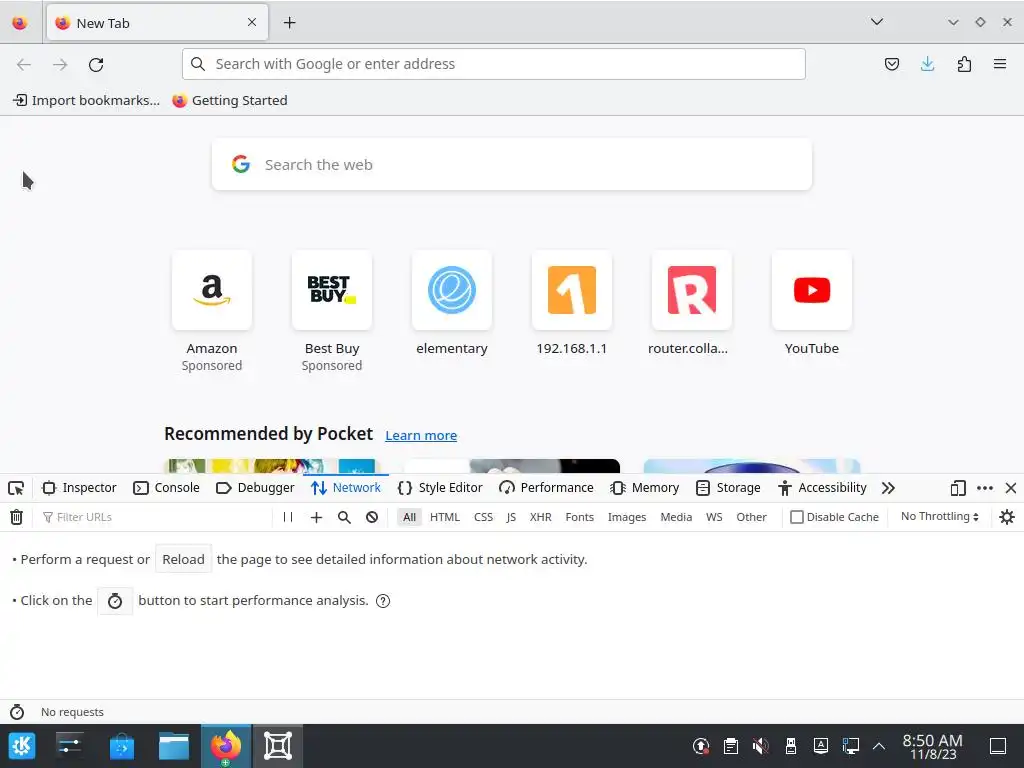Open network settings gear icon
Image resolution: width=1024 pixels, height=768 pixels.
(1007, 517)
